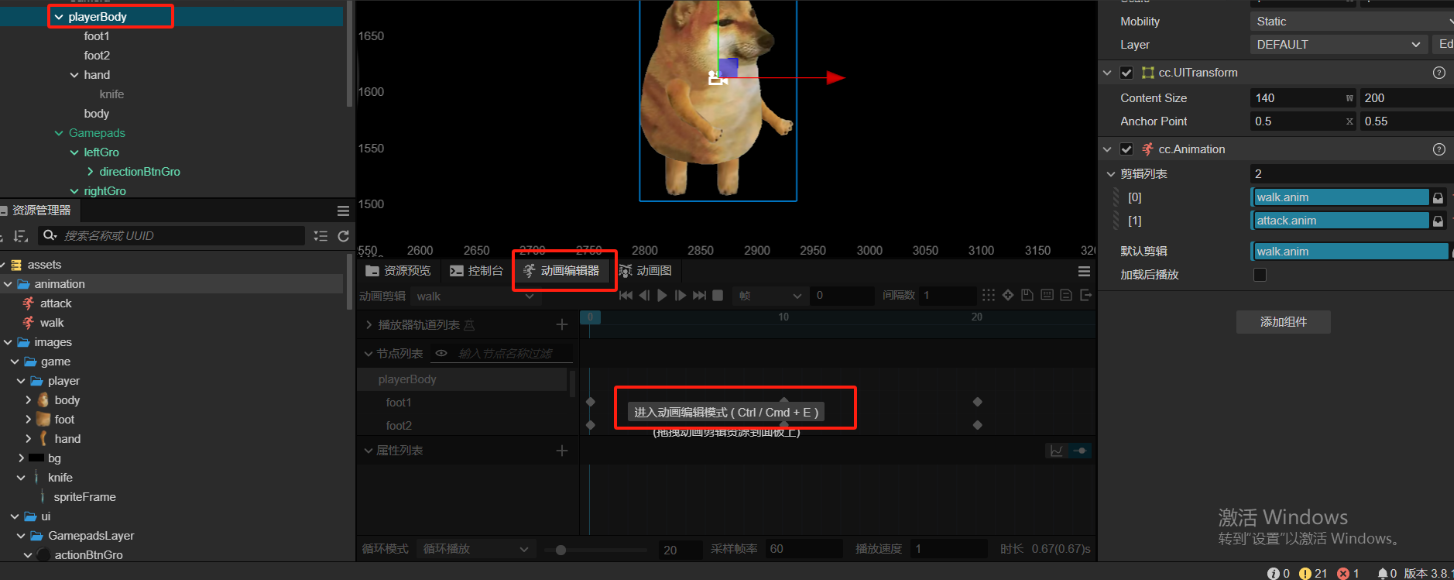Click 添加组件 add component button
This screenshot has height=580, width=1454.
point(1283,322)
